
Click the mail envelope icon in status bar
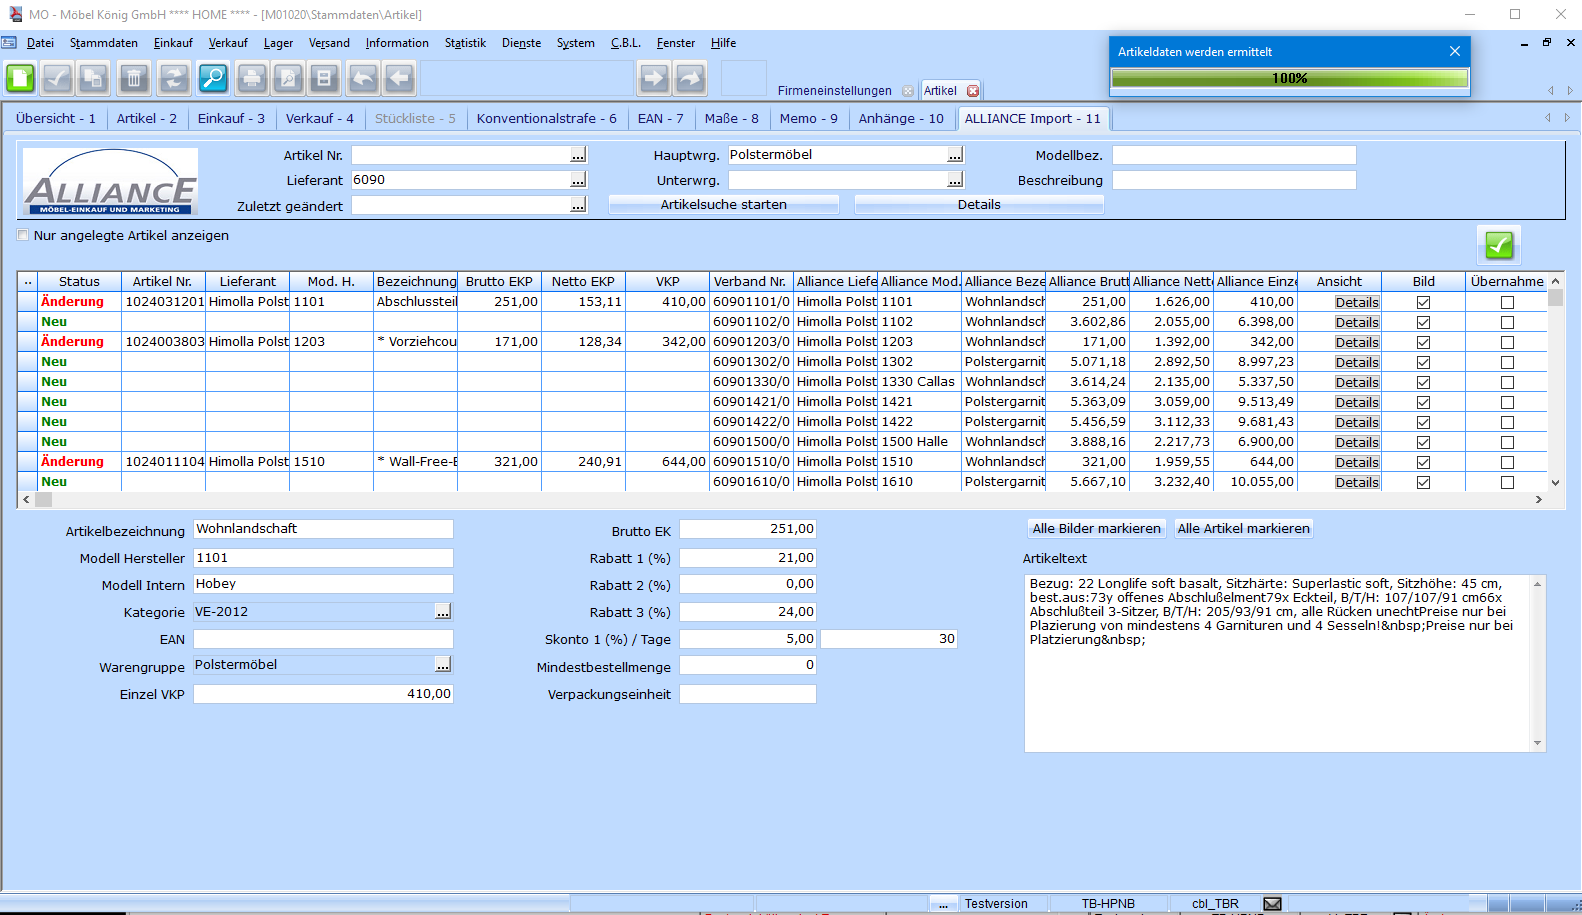coord(1272,903)
